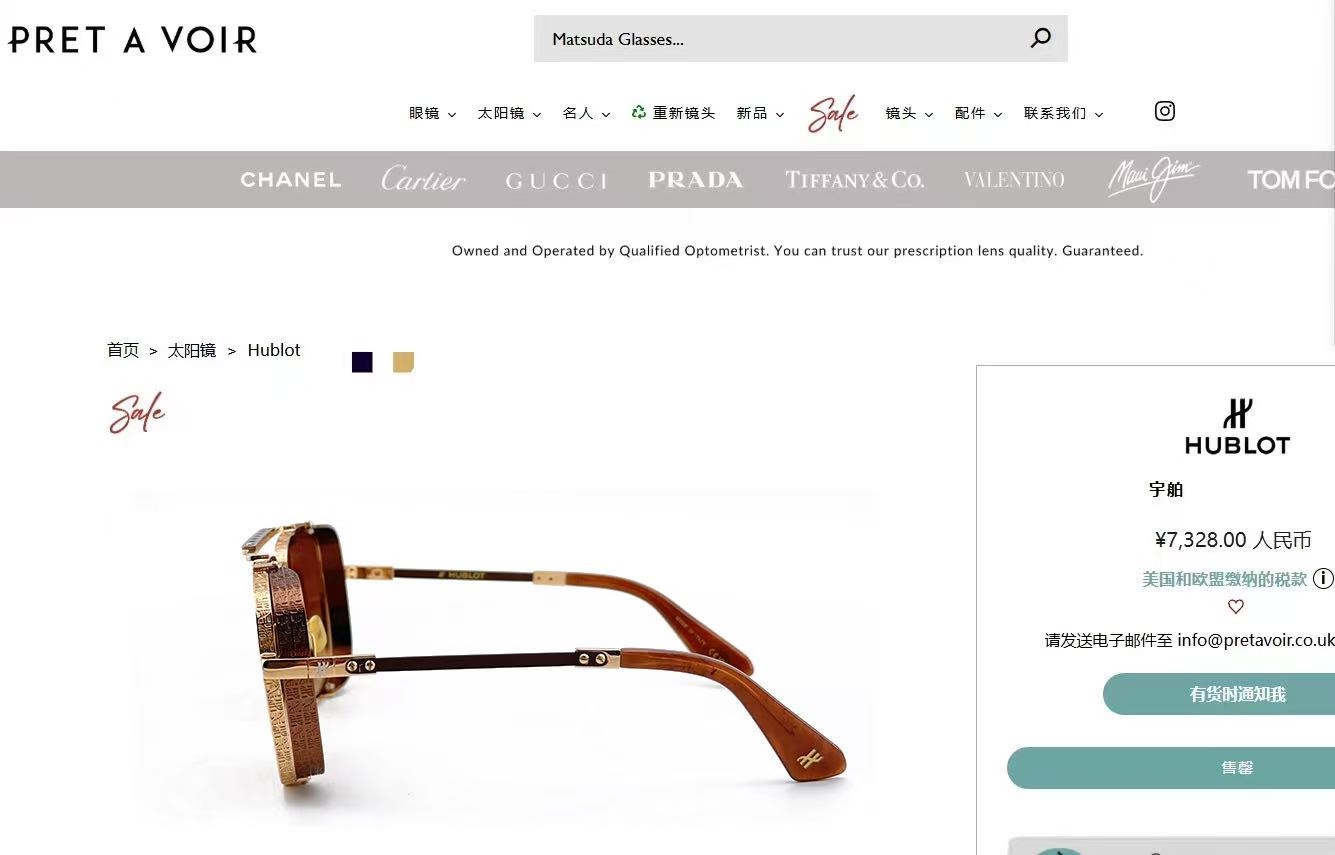1335x855 pixels.
Task: Add to wishlist with heart icon
Action: [x=1236, y=607]
